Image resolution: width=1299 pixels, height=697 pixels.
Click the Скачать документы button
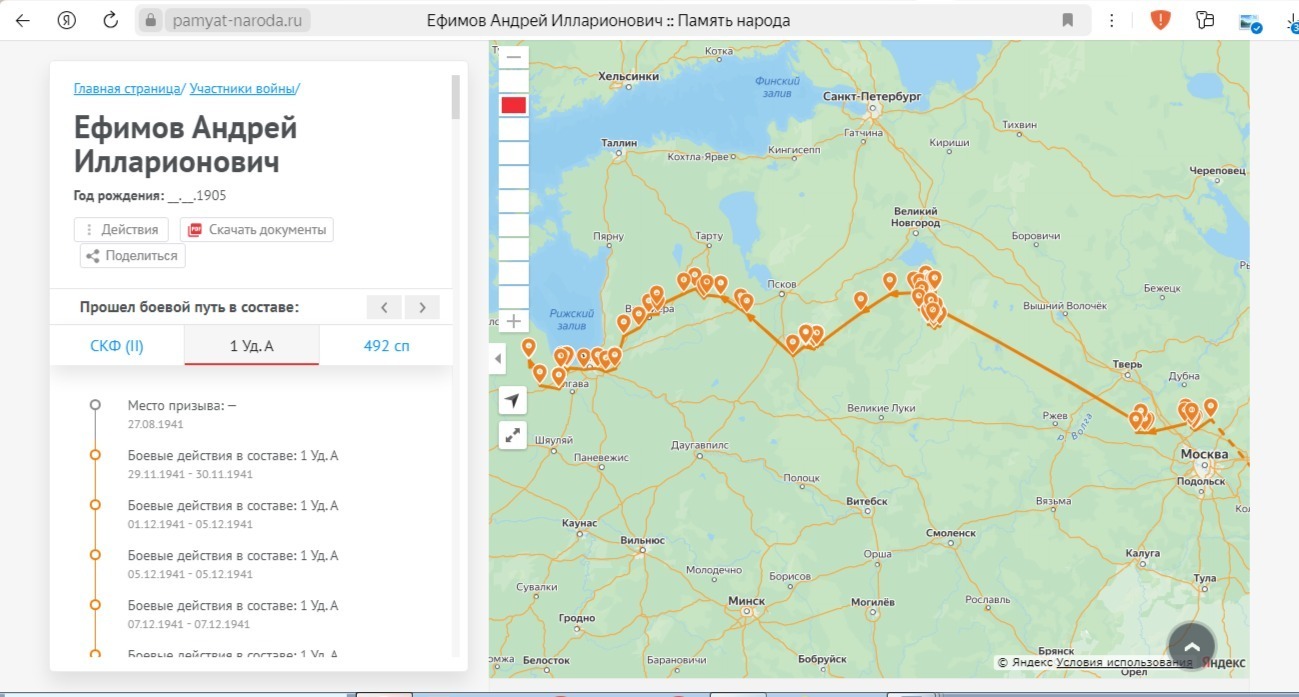pos(257,229)
